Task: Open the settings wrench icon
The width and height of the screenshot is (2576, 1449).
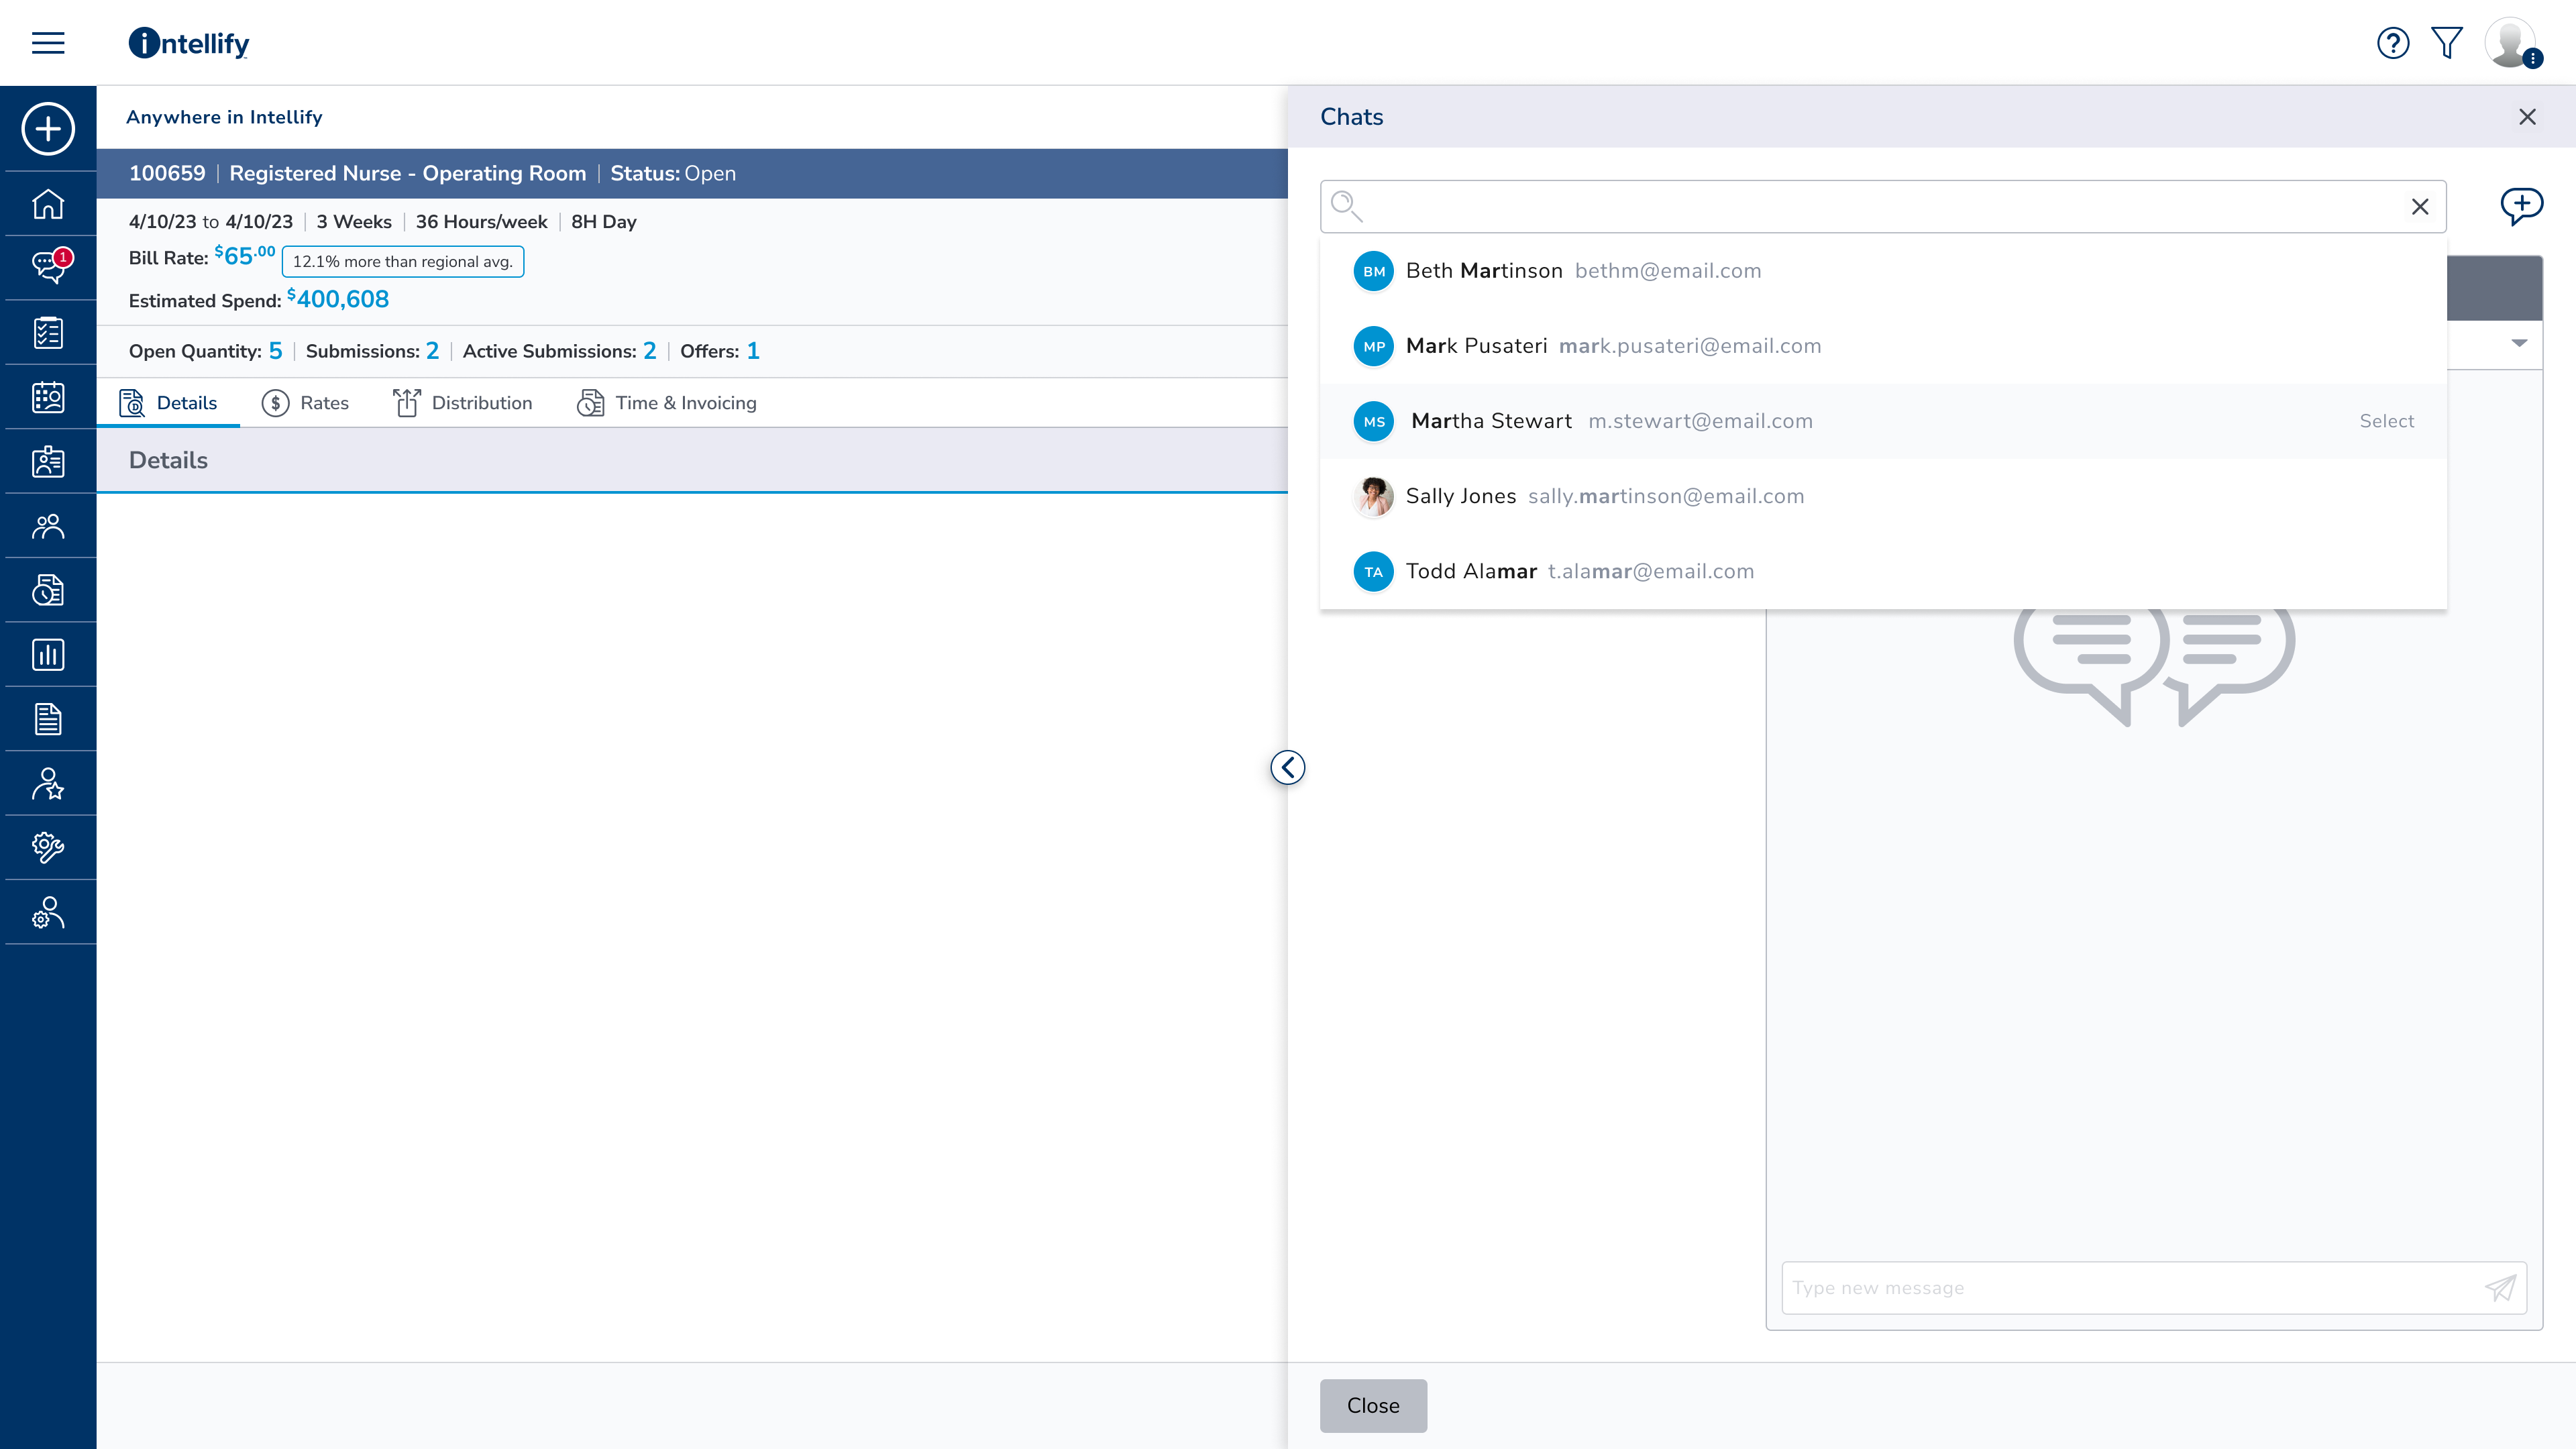Action: point(48,847)
